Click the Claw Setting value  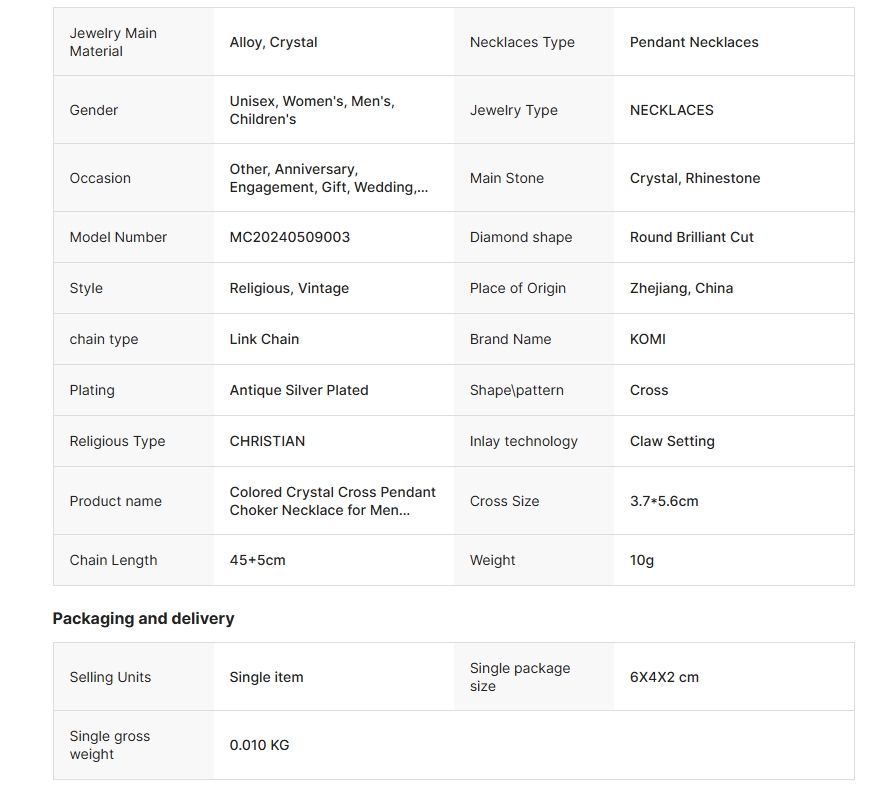click(x=671, y=441)
